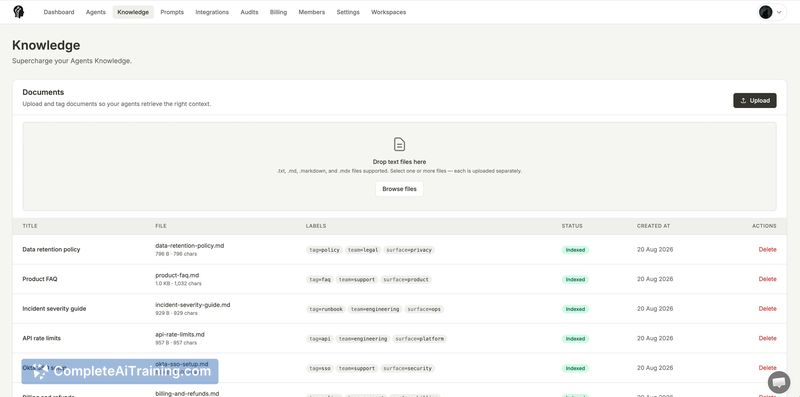Viewport: 800px width, 397px height.
Task: Click the incident-severity-guide.md file name
Action: pos(193,305)
